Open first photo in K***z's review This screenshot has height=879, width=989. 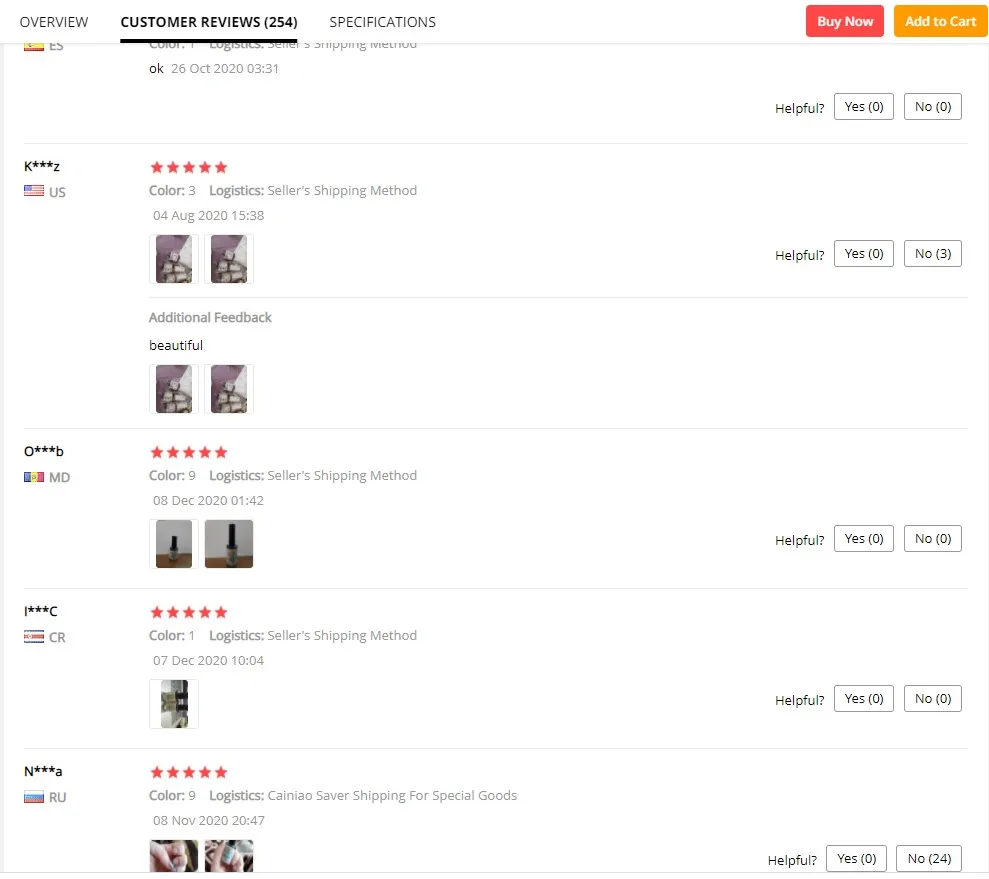click(x=174, y=259)
